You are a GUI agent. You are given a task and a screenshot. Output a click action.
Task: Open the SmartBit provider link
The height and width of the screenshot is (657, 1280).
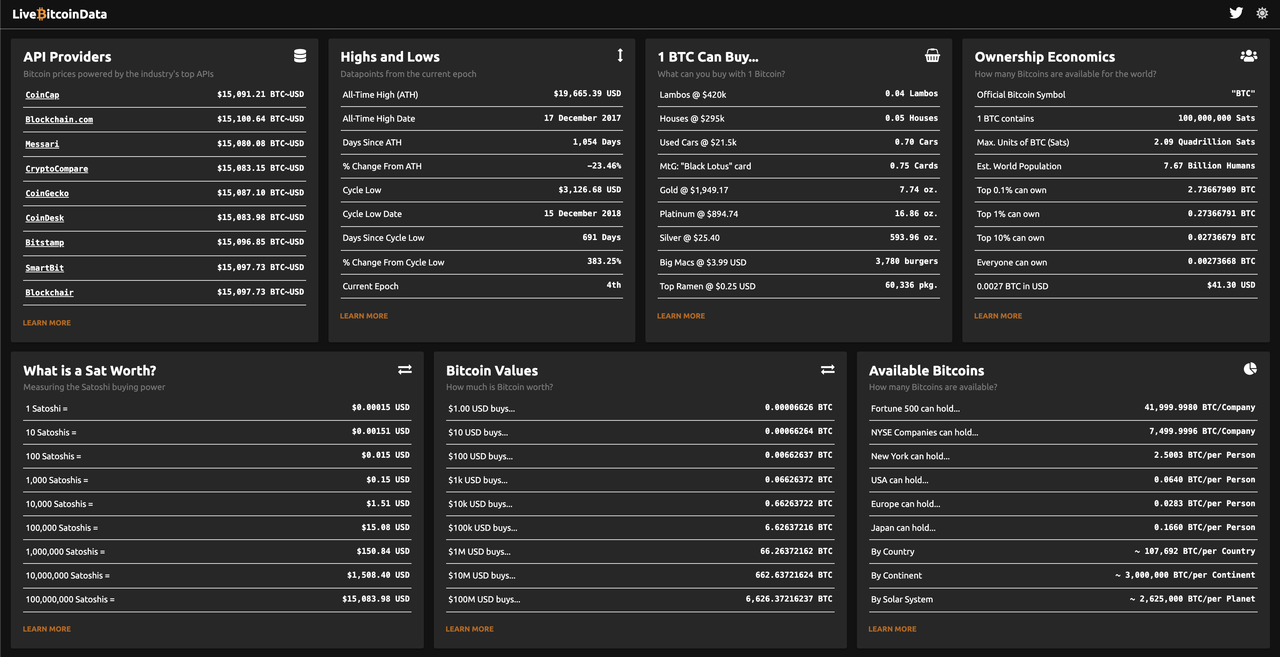pos(45,268)
